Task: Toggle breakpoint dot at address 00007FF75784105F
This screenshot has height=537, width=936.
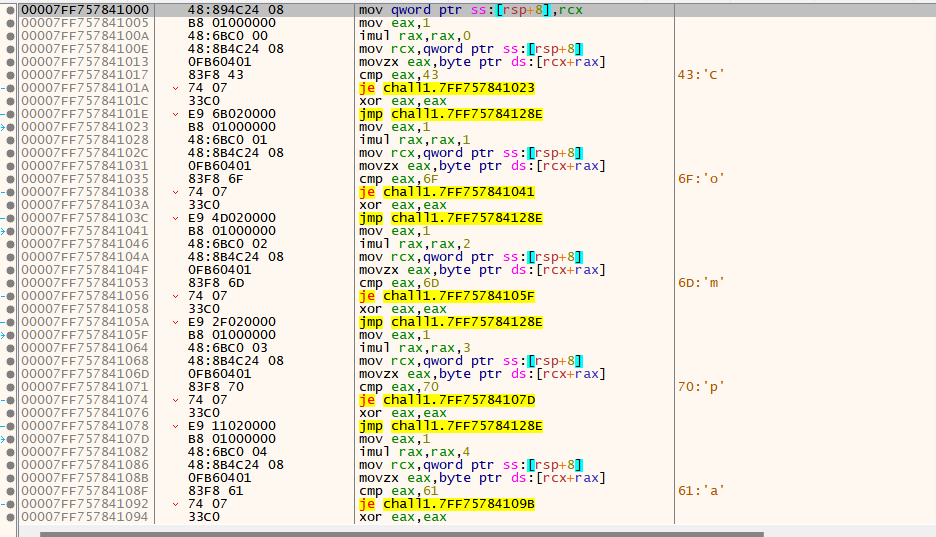Action: 10,335
